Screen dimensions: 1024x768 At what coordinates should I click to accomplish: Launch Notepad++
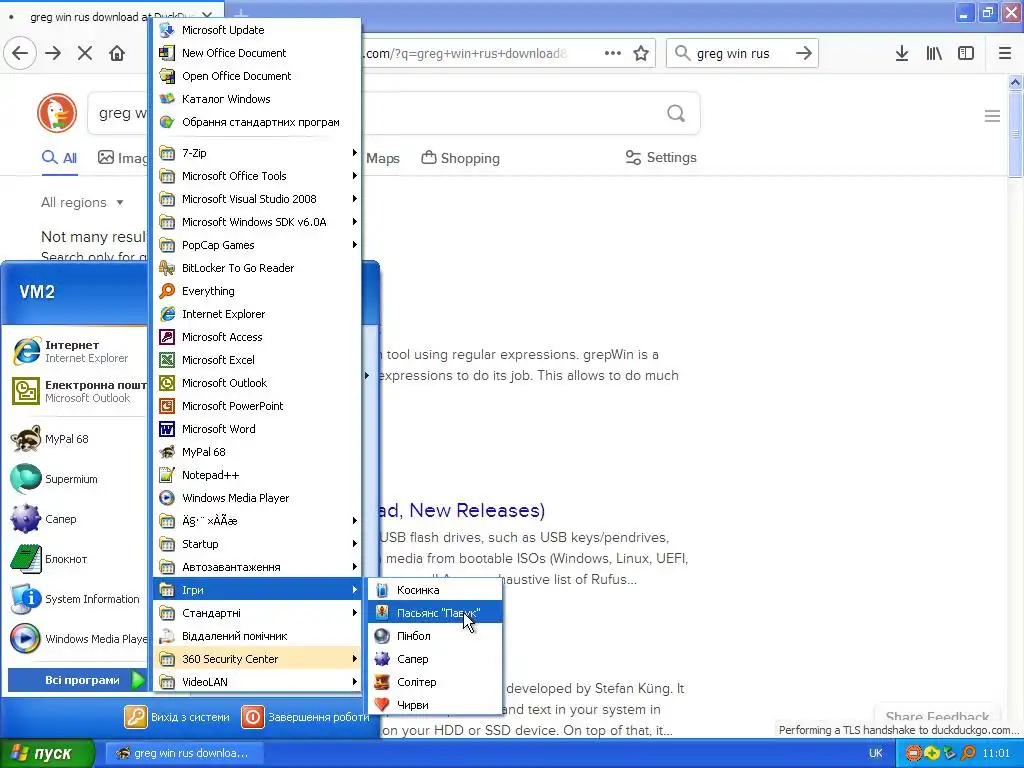pyautogui.click(x=257, y=475)
